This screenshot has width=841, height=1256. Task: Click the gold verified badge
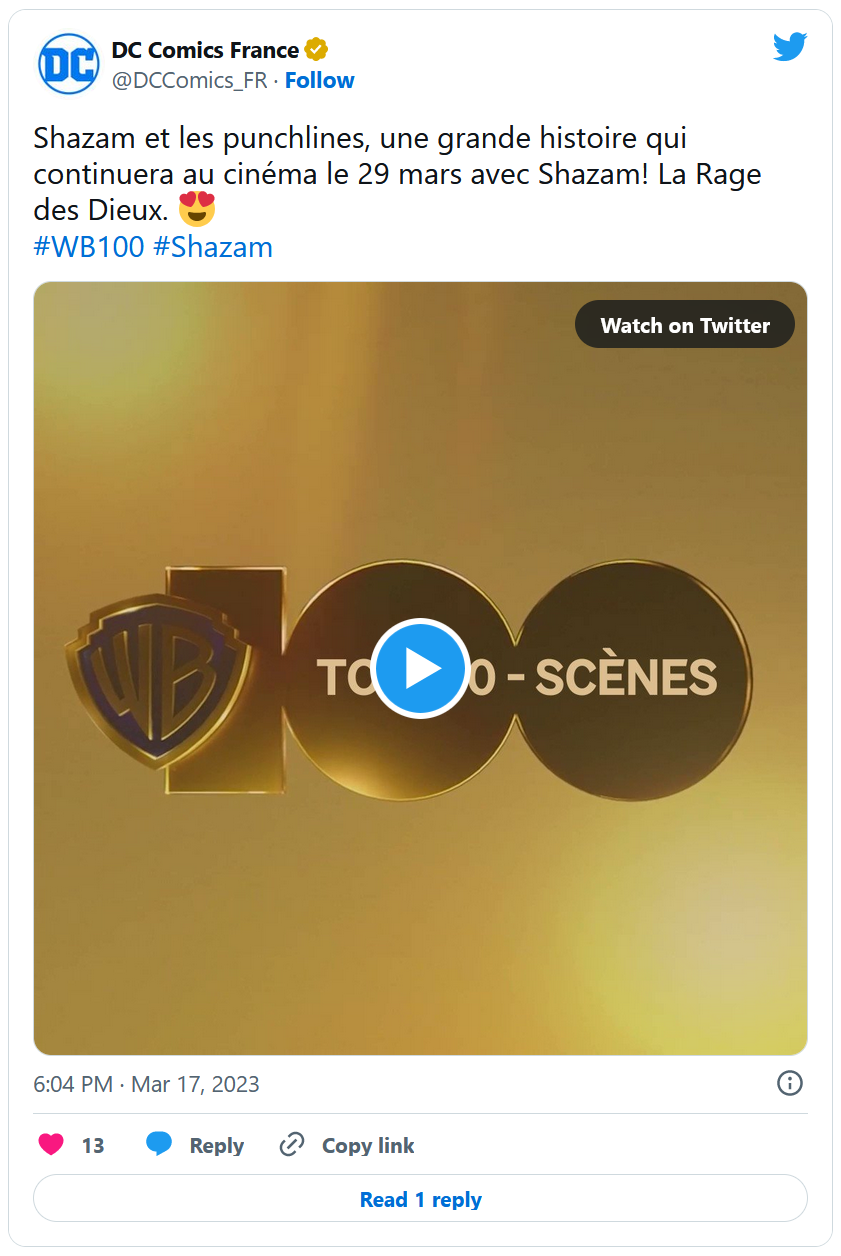click(x=316, y=50)
